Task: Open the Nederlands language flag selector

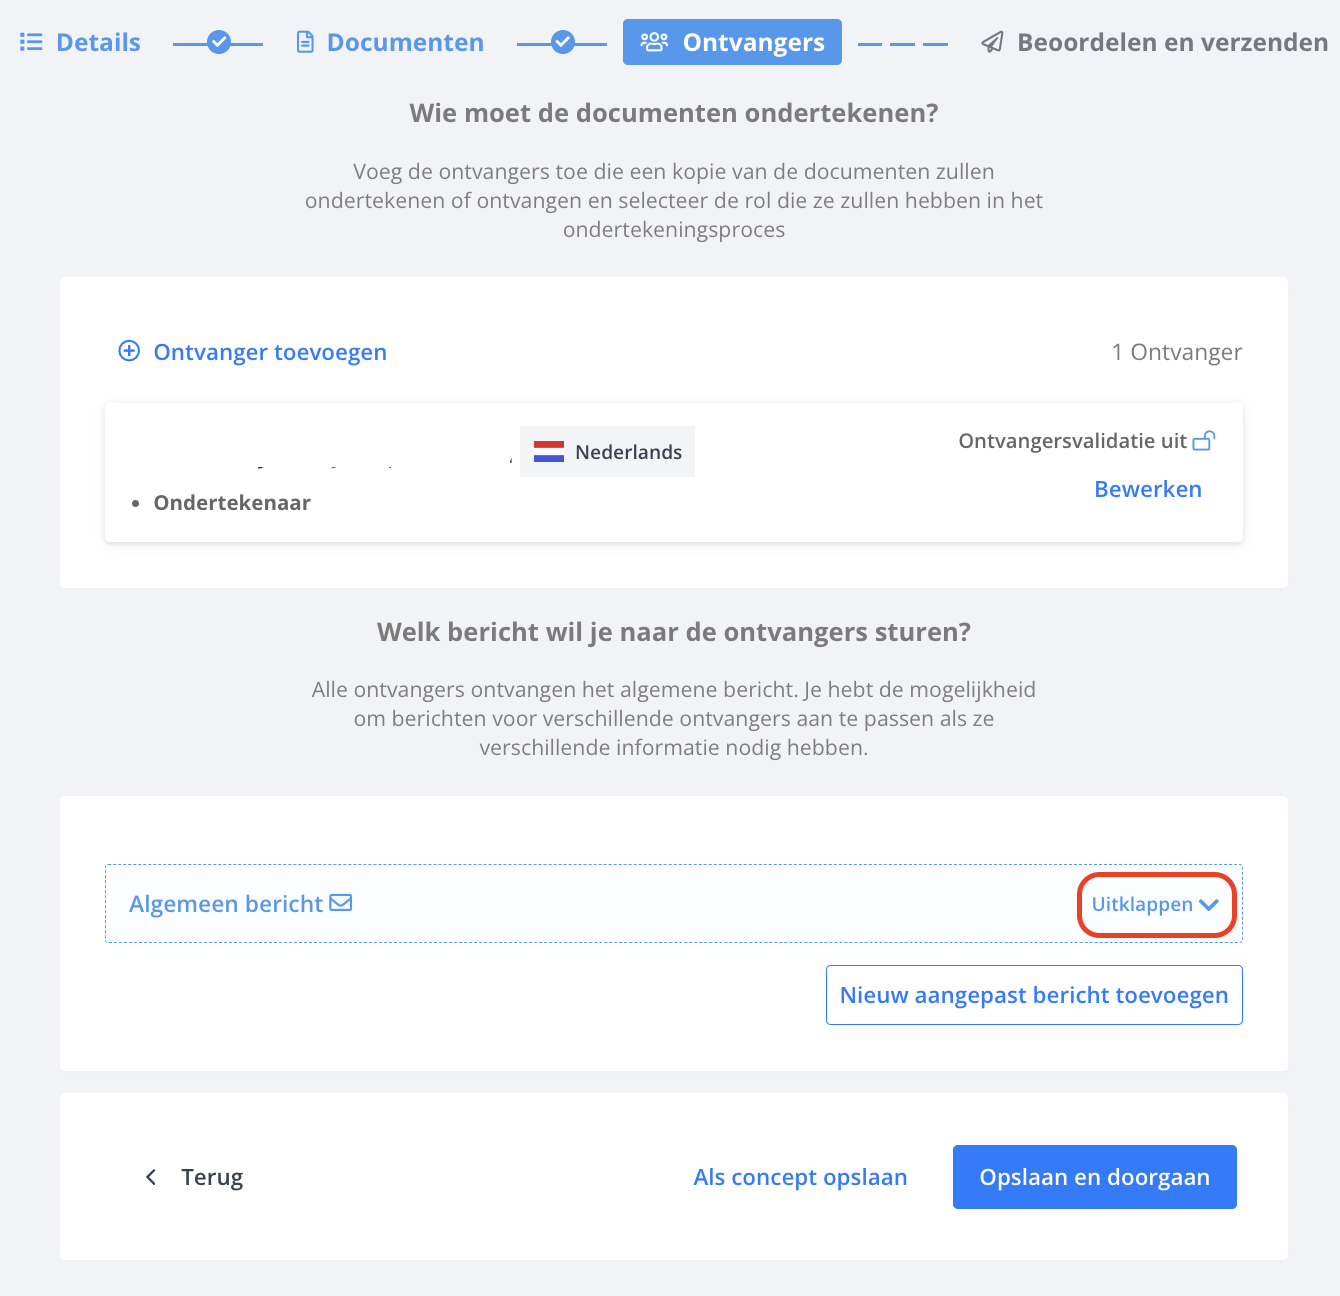Action: 607,452
